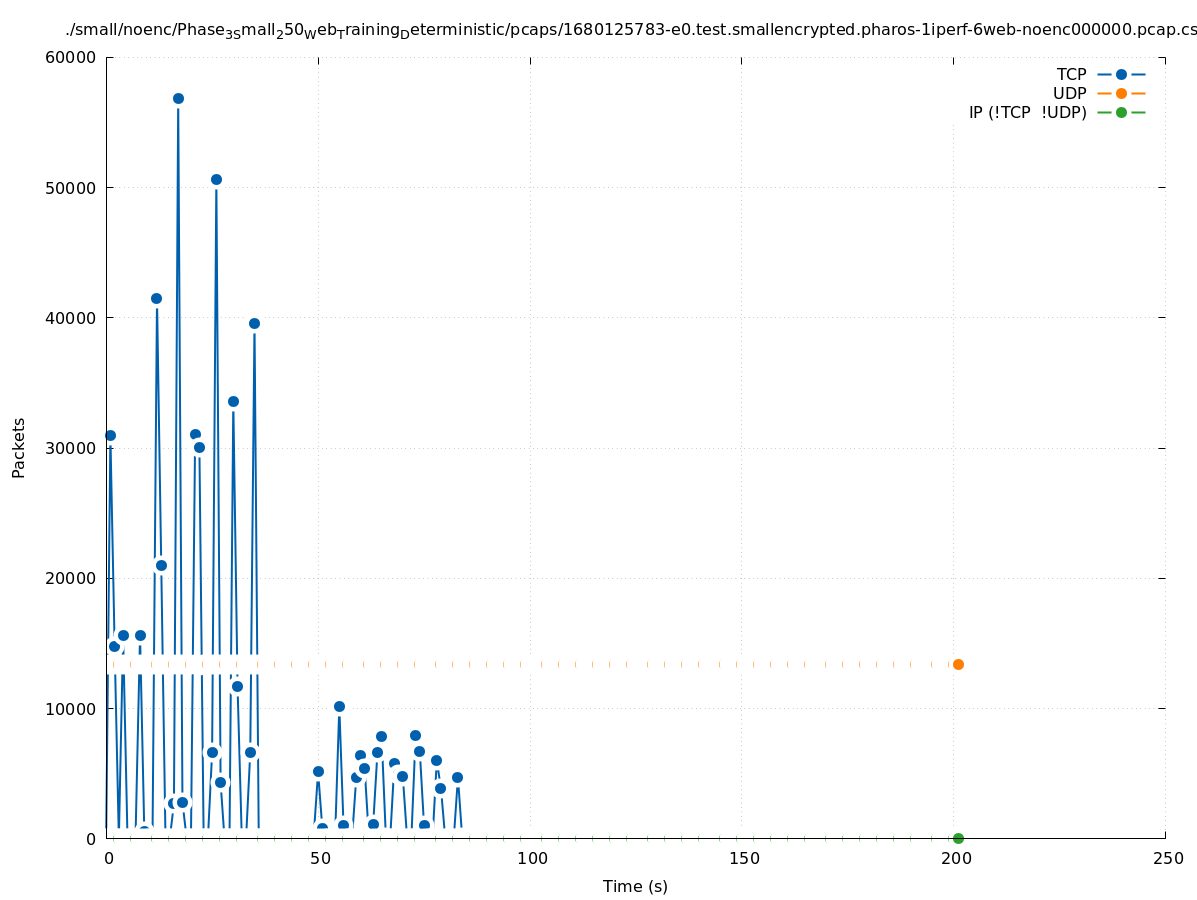
Task: Click the 150 tick label on x-axis
Action: click(x=742, y=859)
